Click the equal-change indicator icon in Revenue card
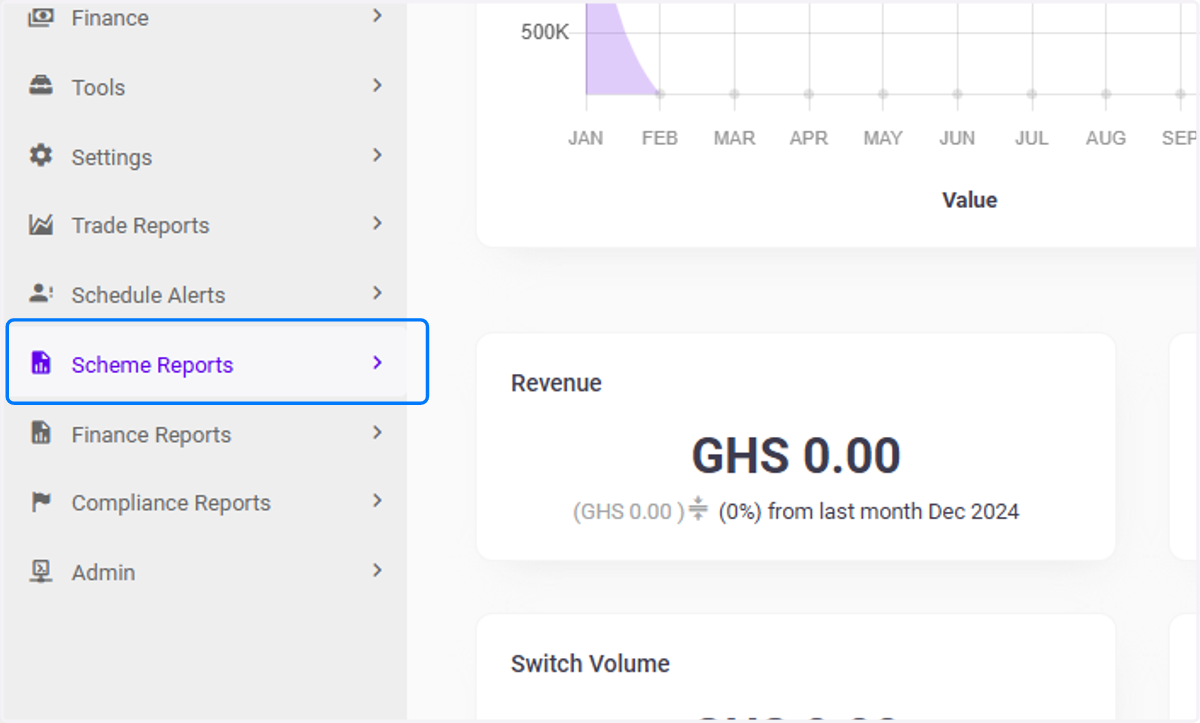1200x723 pixels. 698,510
